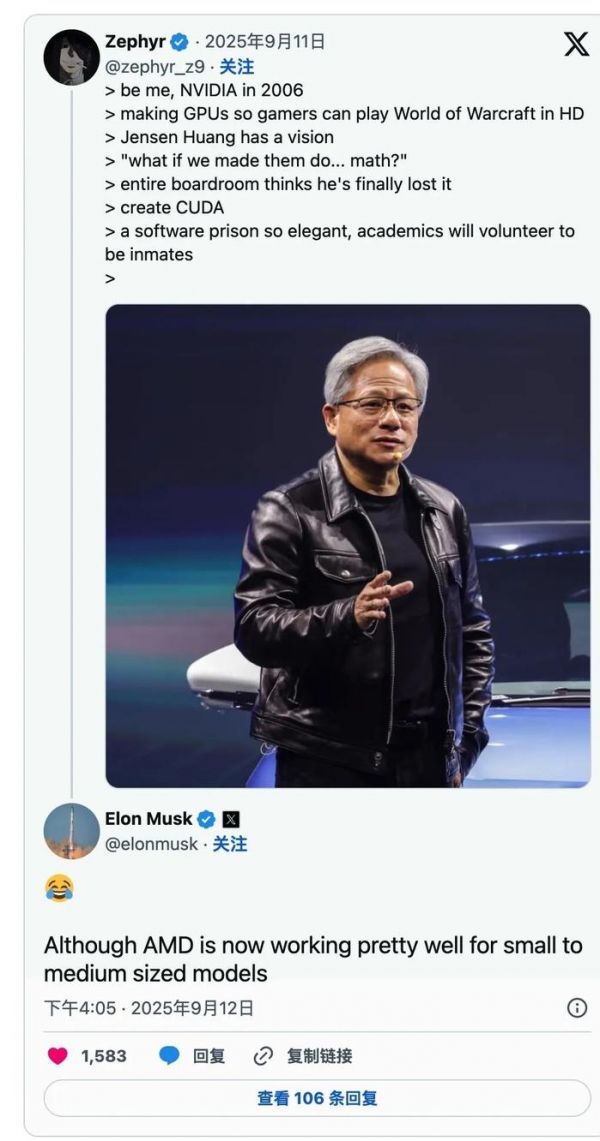600x1141 pixels.
Task: Click Zephyr's verified badge icon
Action: [180, 42]
